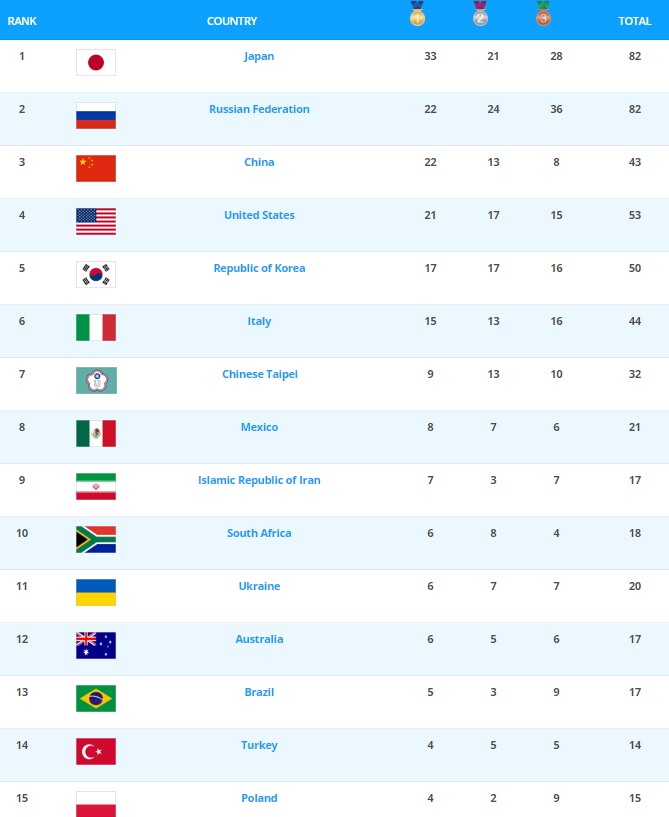Screen dimensions: 669x817
Task: Open the Ukraine country link
Action: 259,586
